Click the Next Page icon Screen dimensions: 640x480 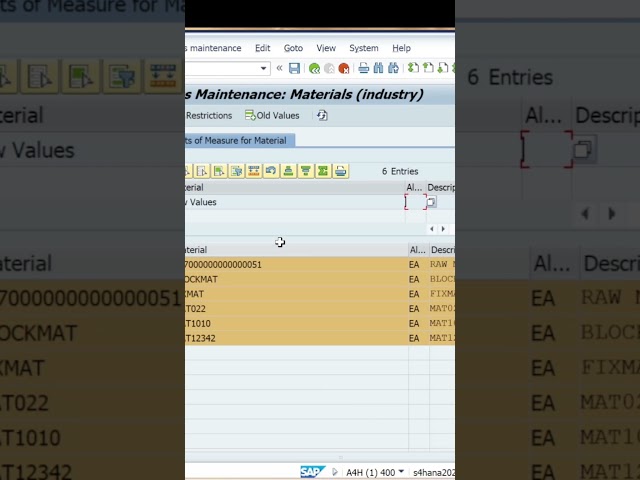(x=442, y=68)
